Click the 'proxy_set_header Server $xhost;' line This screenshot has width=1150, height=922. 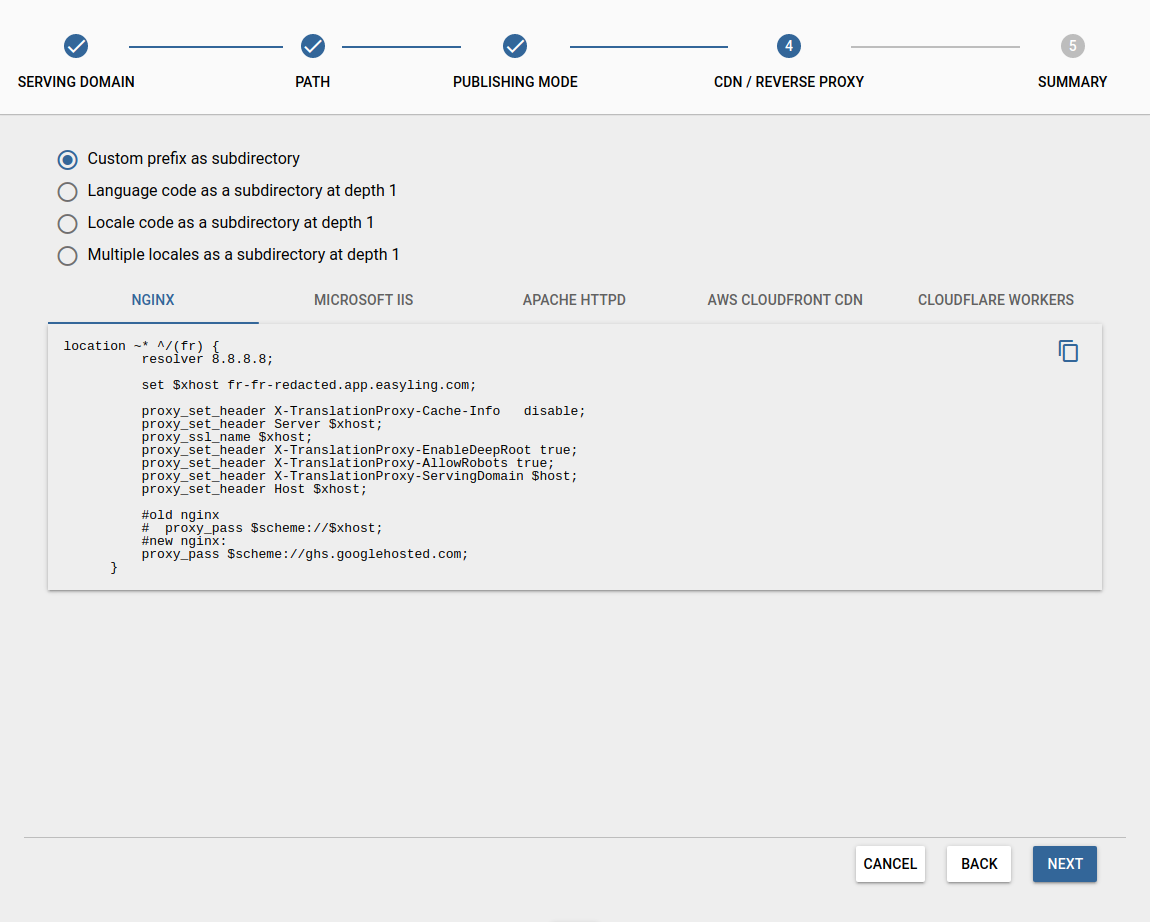[262, 424]
